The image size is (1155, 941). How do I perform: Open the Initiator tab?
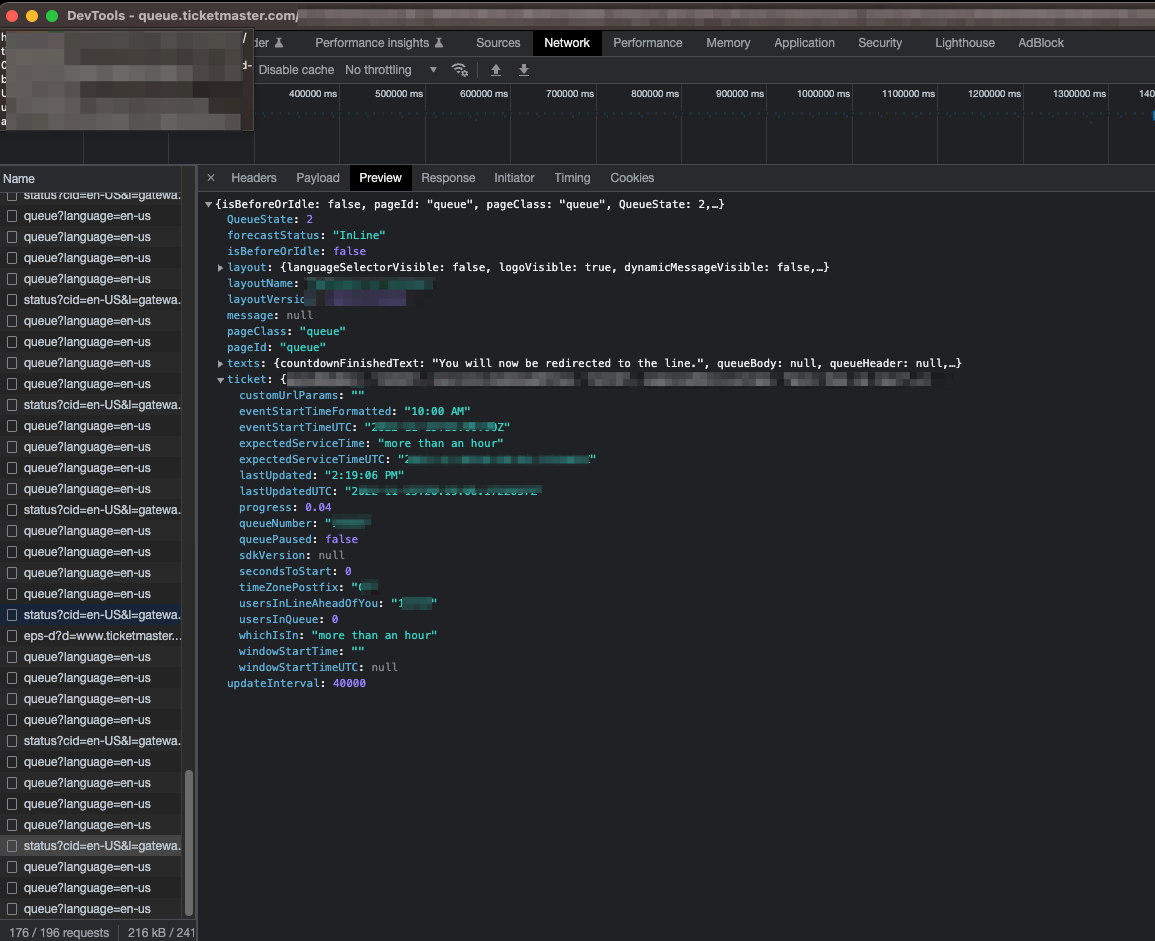click(514, 178)
